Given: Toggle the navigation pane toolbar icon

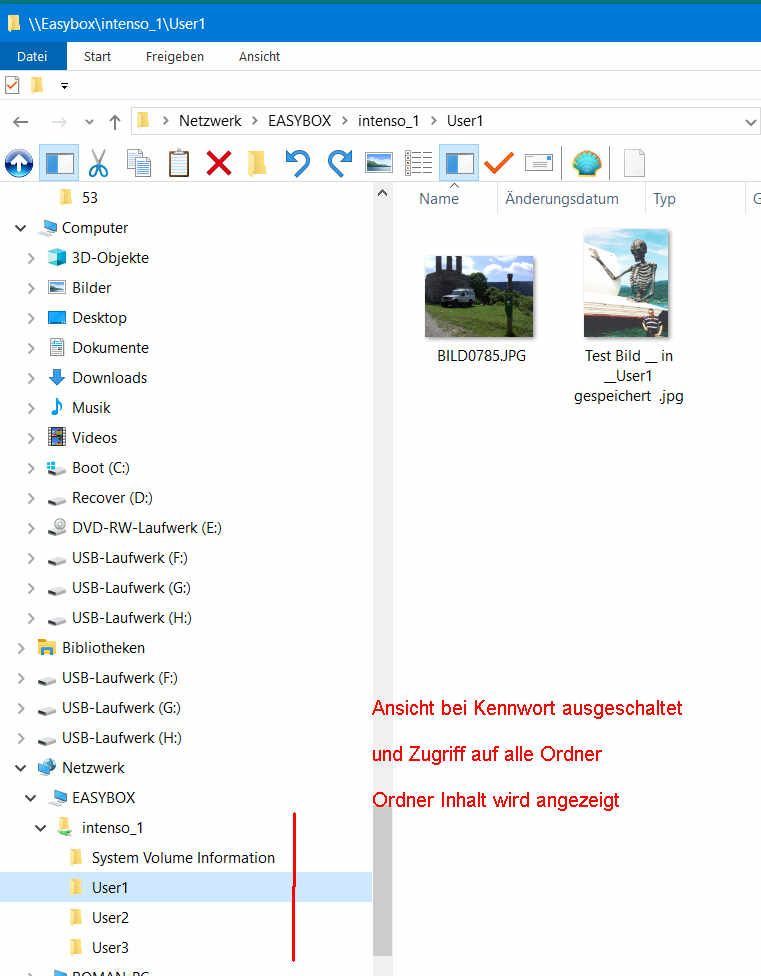Looking at the screenshot, I should pyautogui.click(x=59, y=163).
